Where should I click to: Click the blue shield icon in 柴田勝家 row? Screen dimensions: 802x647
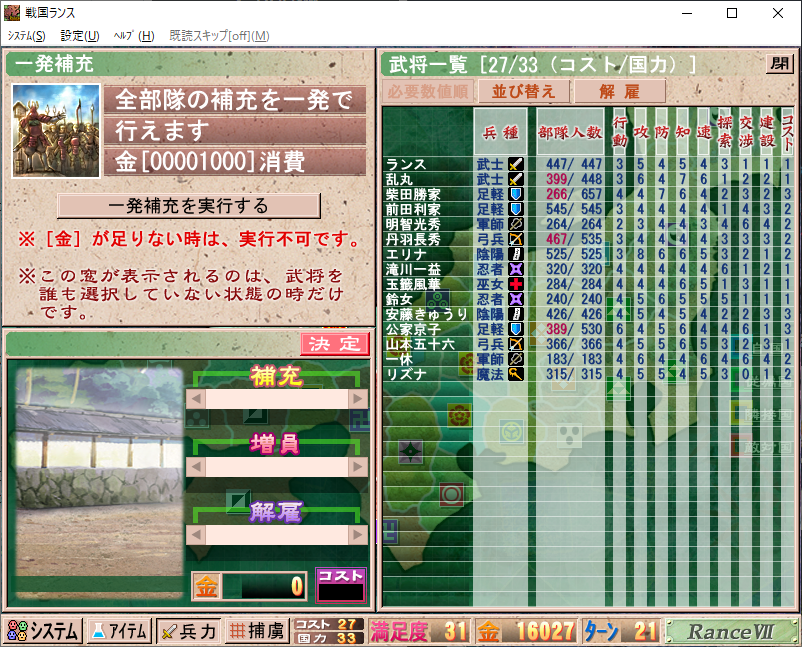516,194
